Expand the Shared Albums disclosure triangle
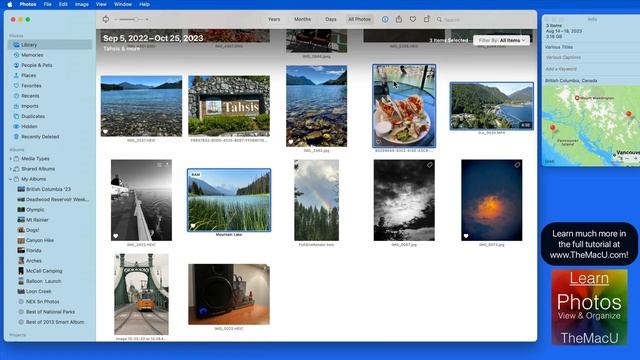Viewport: 640px width, 360px height. [x=11, y=169]
